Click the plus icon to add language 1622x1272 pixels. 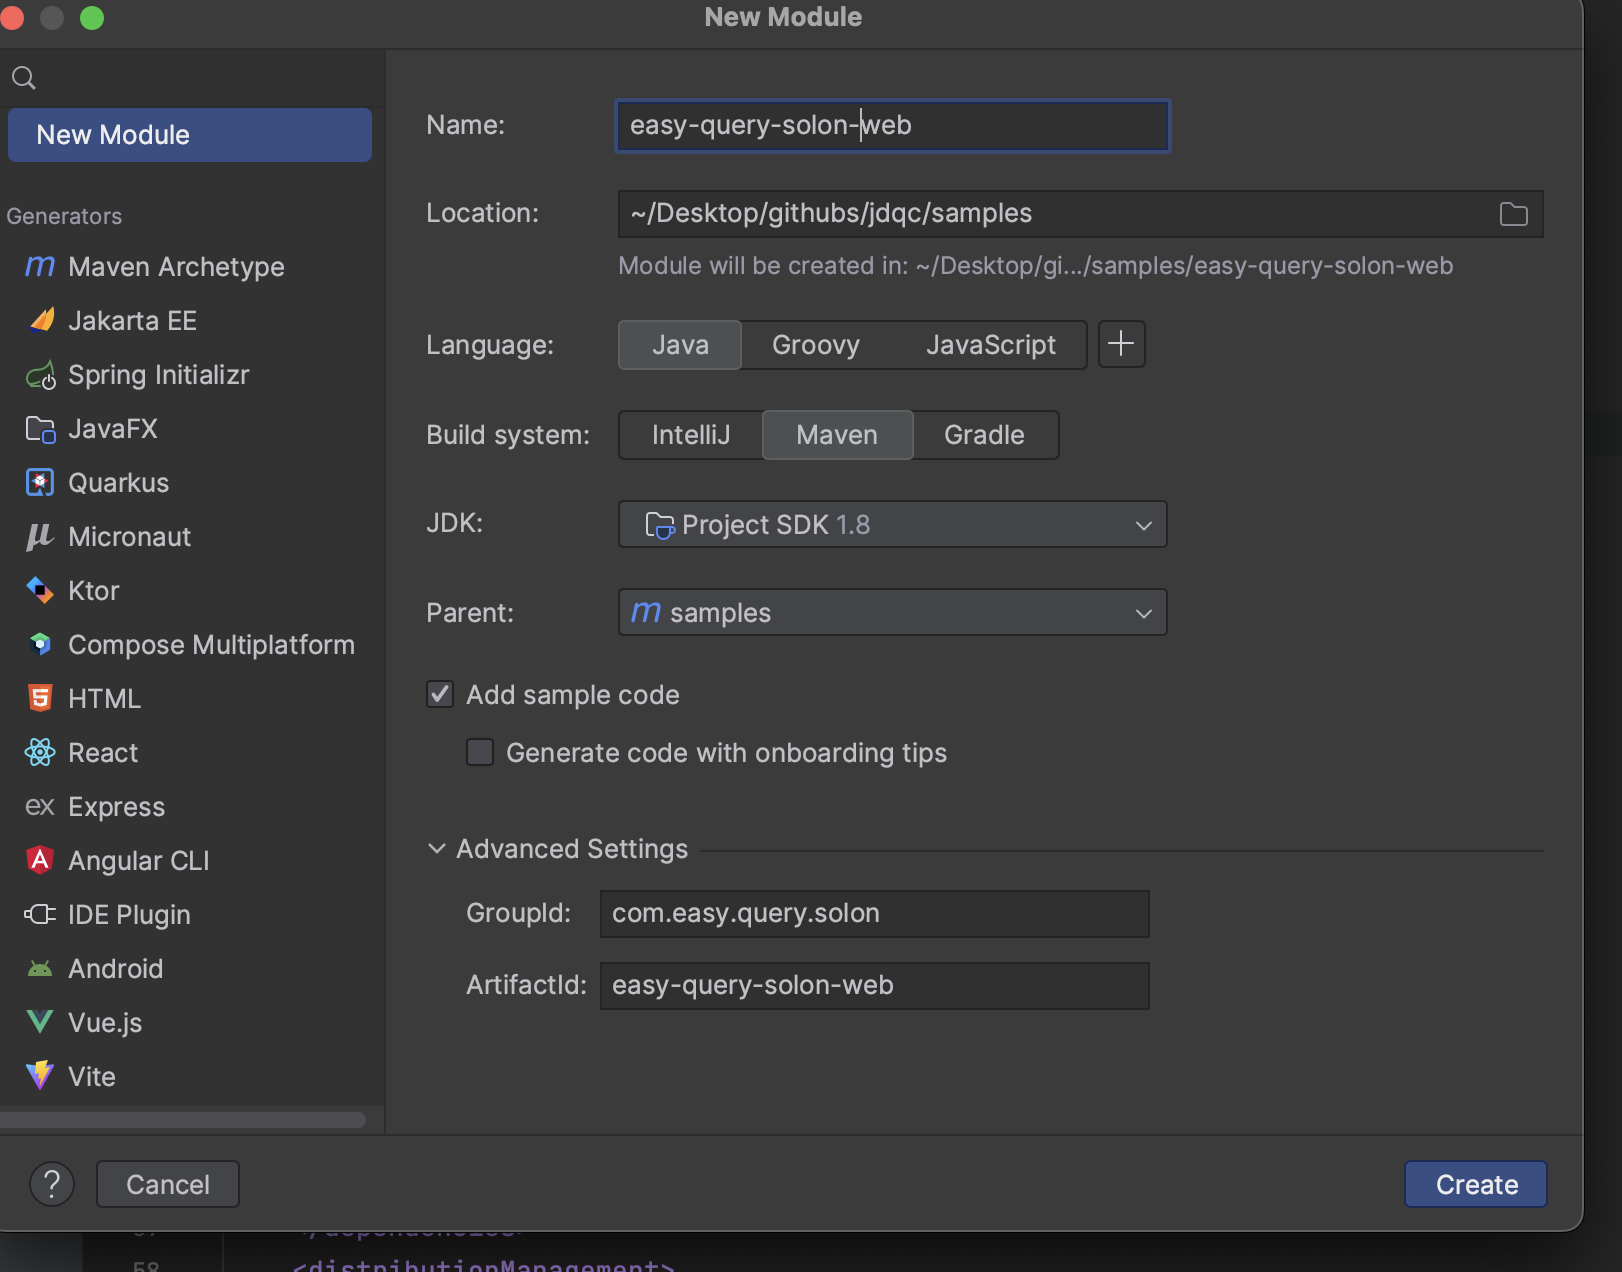click(x=1121, y=345)
